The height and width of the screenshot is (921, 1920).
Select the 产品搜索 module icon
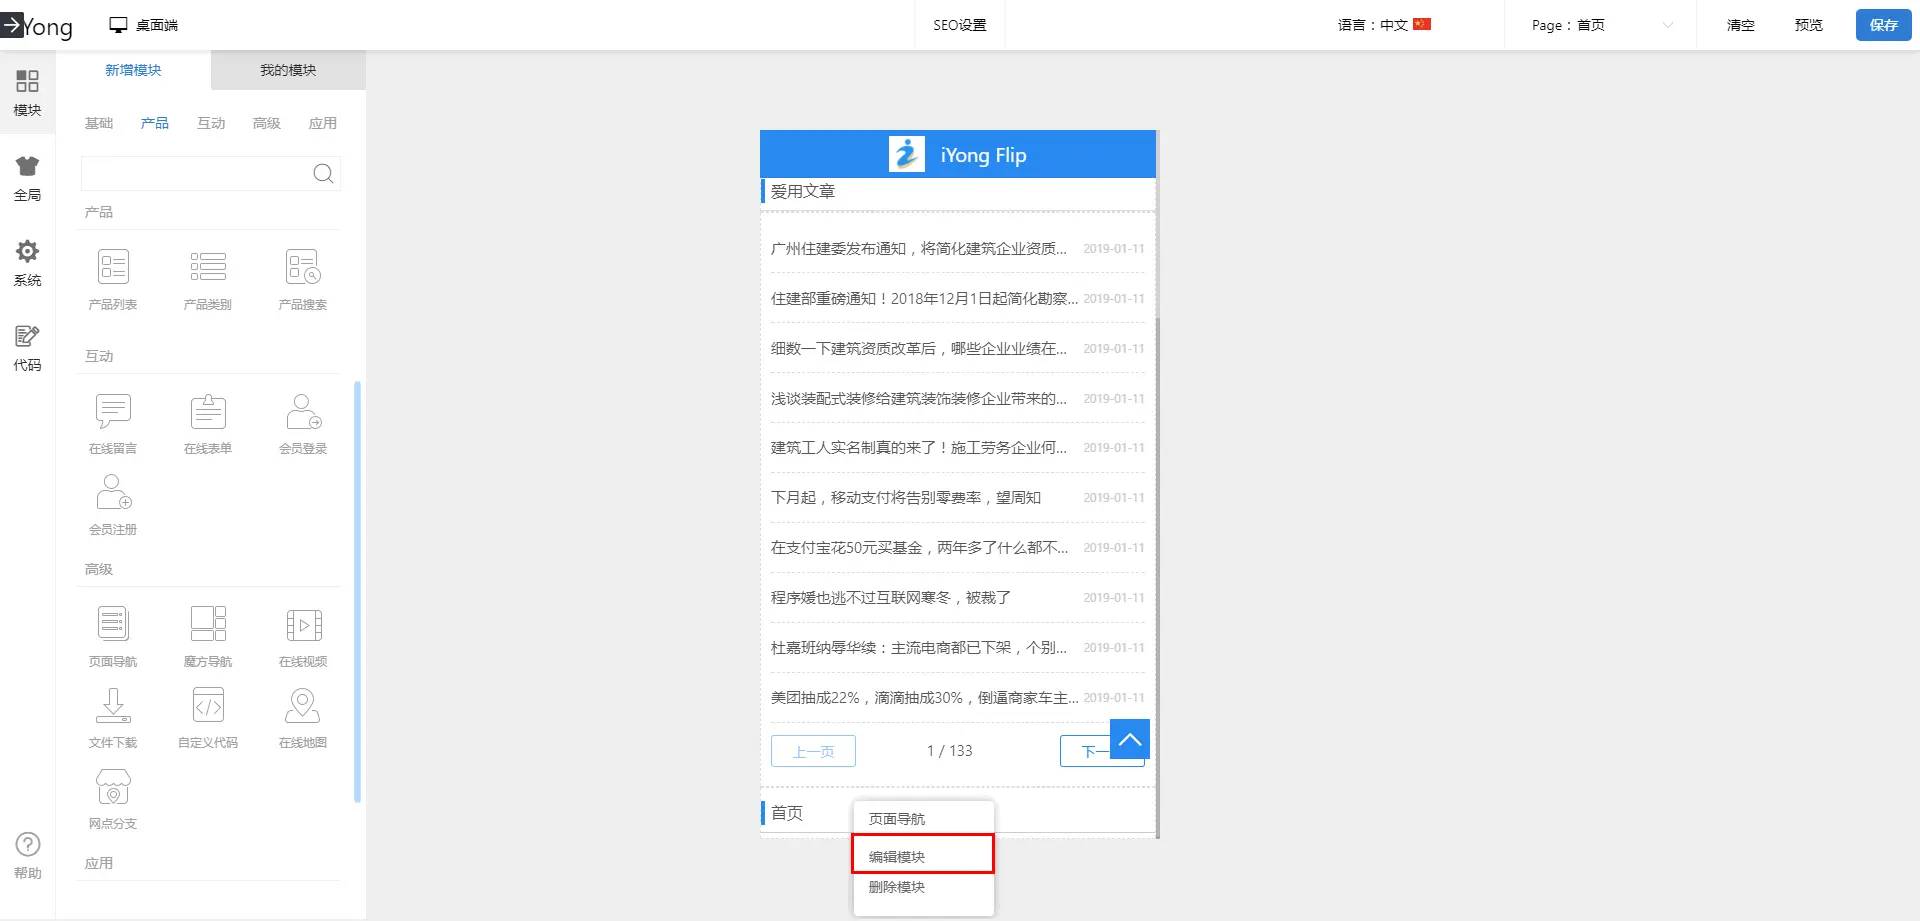tap(303, 268)
